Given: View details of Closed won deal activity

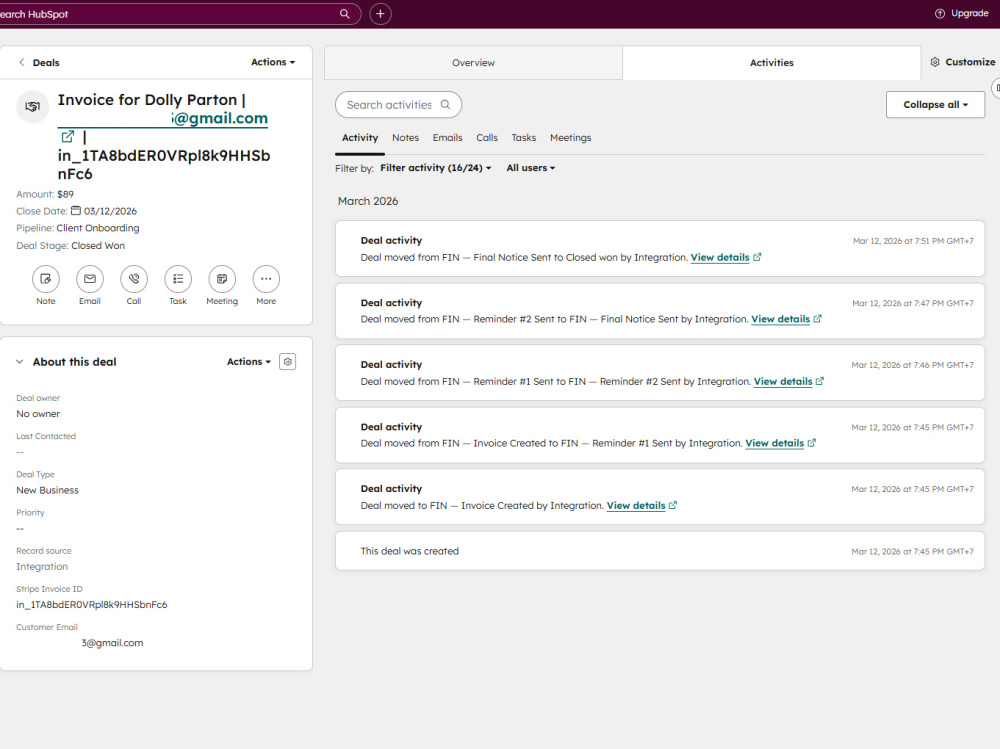Looking at the screenshot, I should pyautogui.click(x=720, y=257).
